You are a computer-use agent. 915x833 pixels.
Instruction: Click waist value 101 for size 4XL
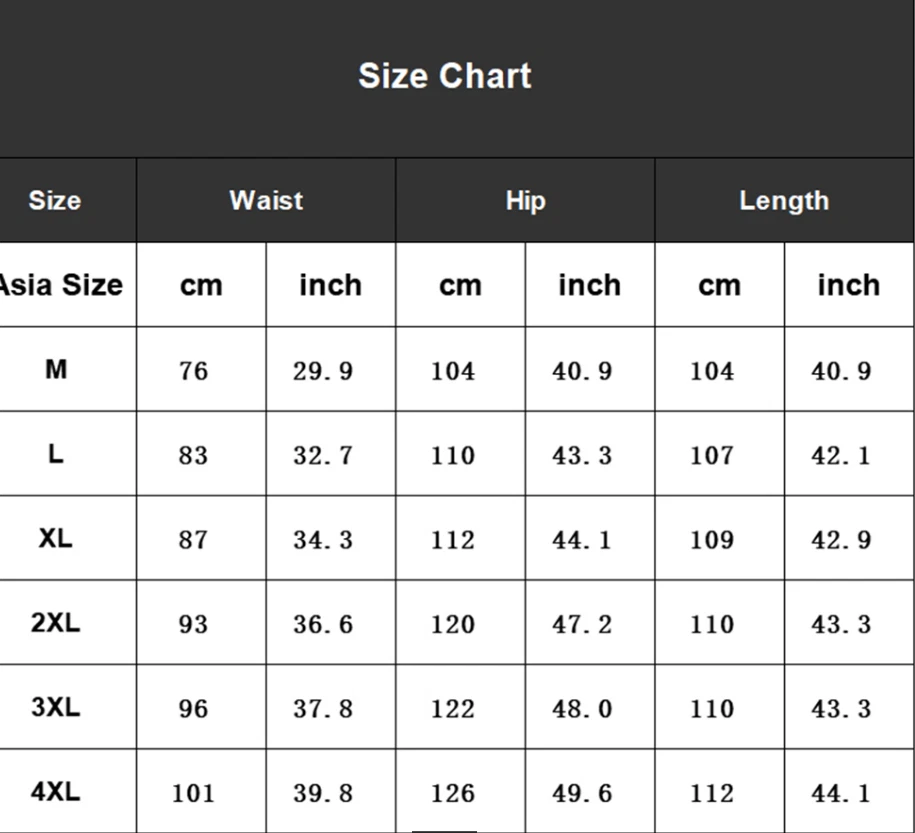pyautogui.click(x=193, y=794)
